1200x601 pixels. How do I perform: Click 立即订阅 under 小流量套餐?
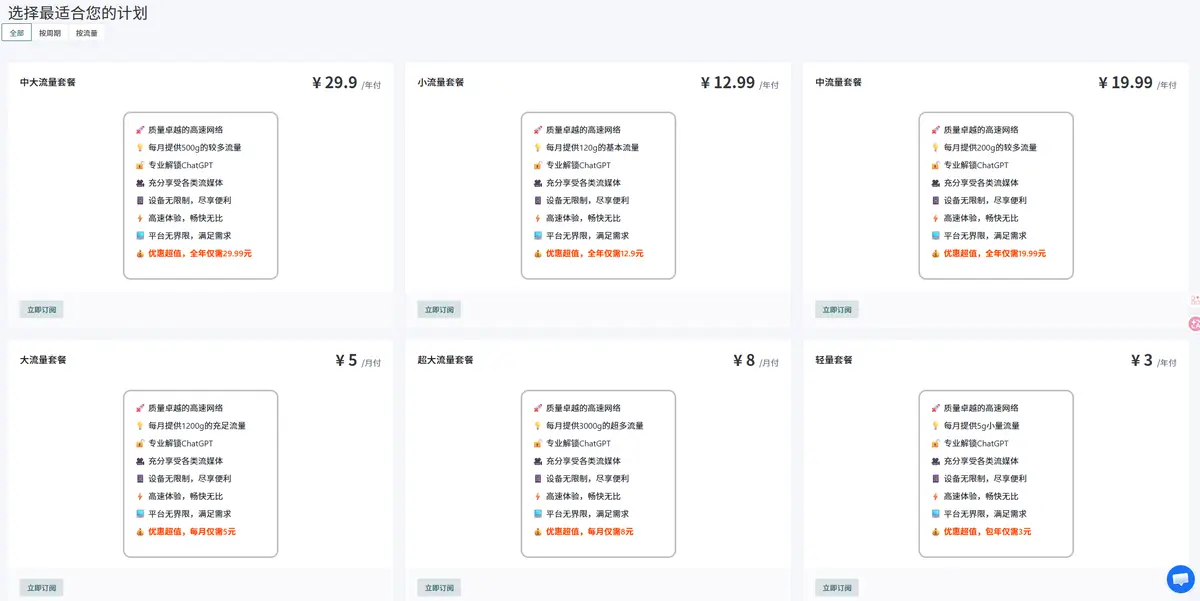click(x=439, y=310)
